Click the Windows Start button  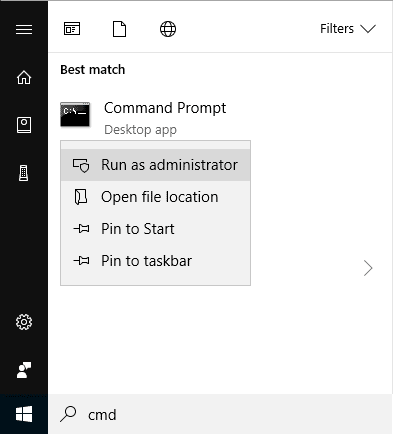pos(24,414)
